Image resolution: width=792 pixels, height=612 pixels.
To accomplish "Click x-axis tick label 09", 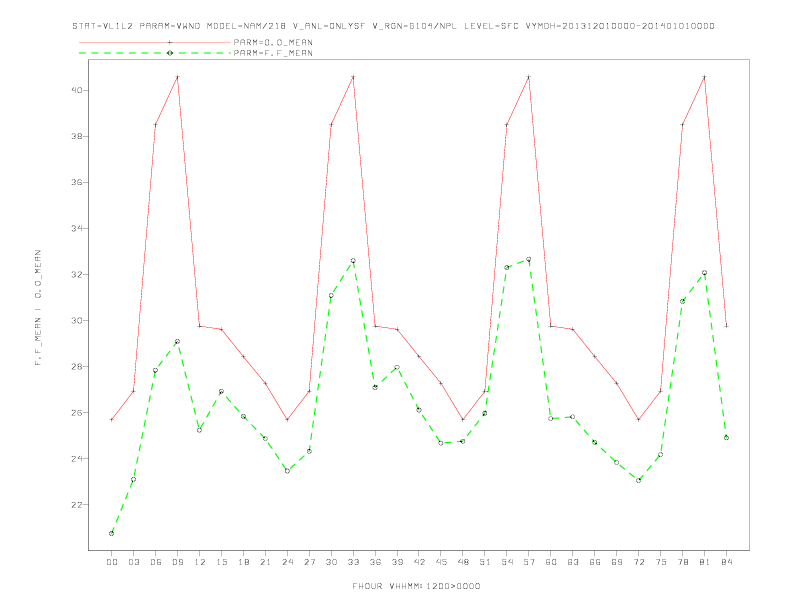I will pyautogui.click(x=177, y=562).
